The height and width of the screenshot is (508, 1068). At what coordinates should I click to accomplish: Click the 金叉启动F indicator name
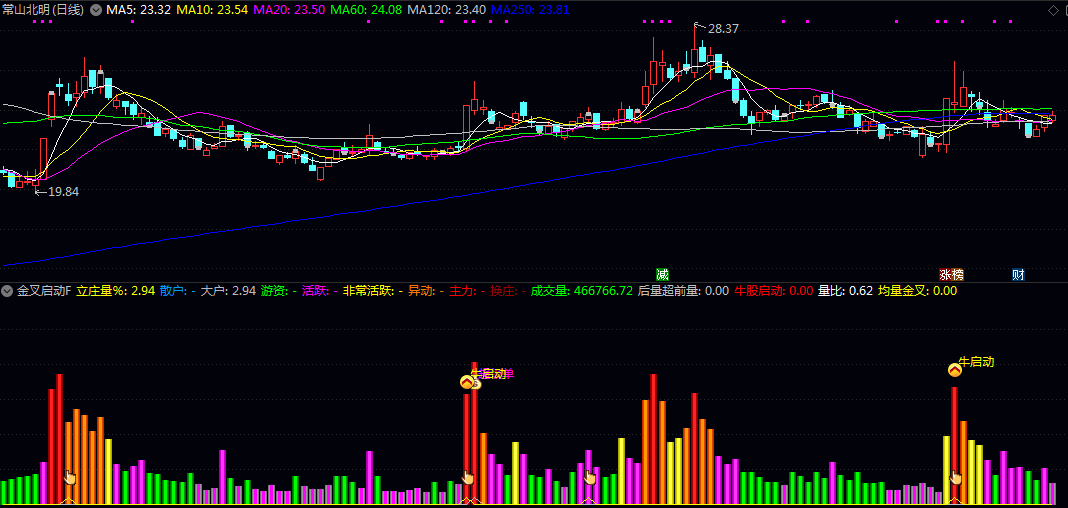(44, 291)
